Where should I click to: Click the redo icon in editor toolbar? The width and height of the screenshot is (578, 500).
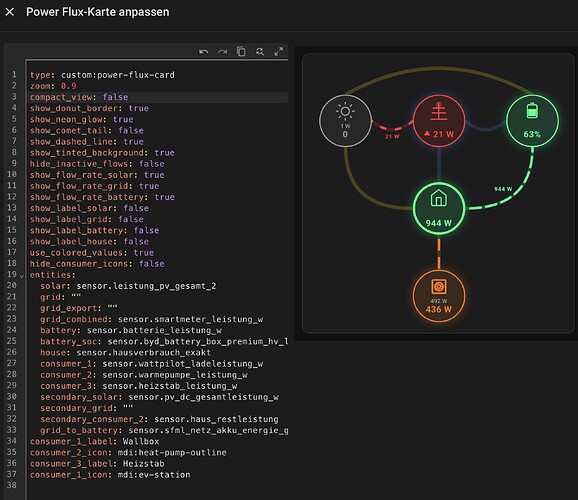[x=222, y=52]
